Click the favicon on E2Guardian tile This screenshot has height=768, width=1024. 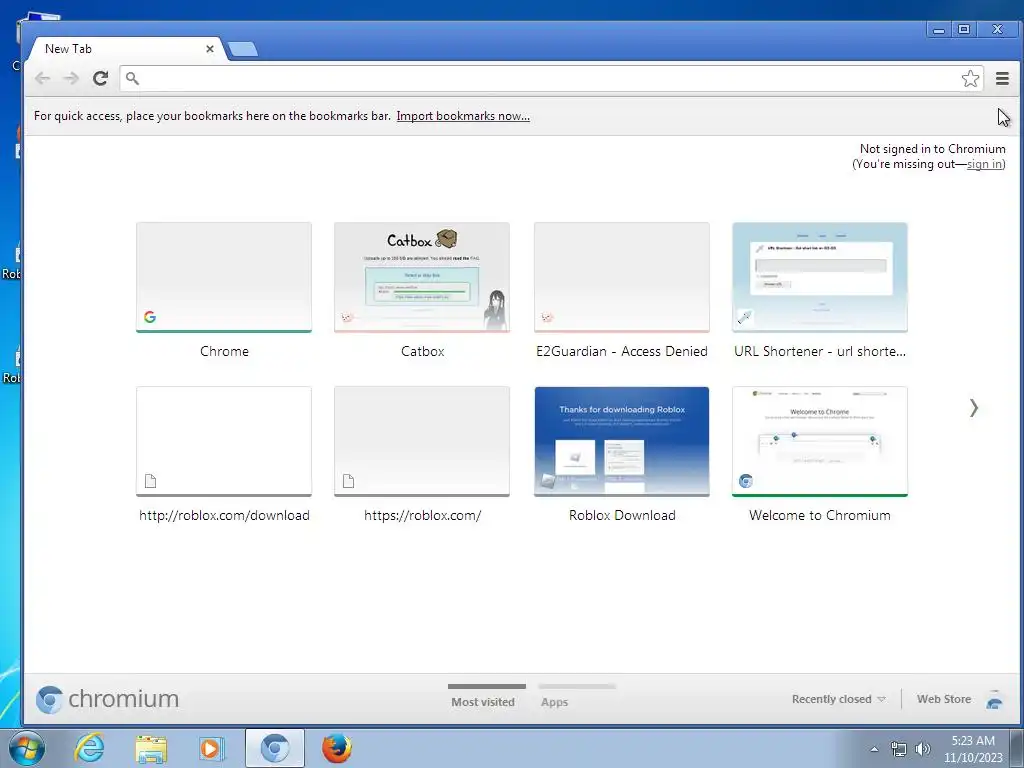pos(547,317)
